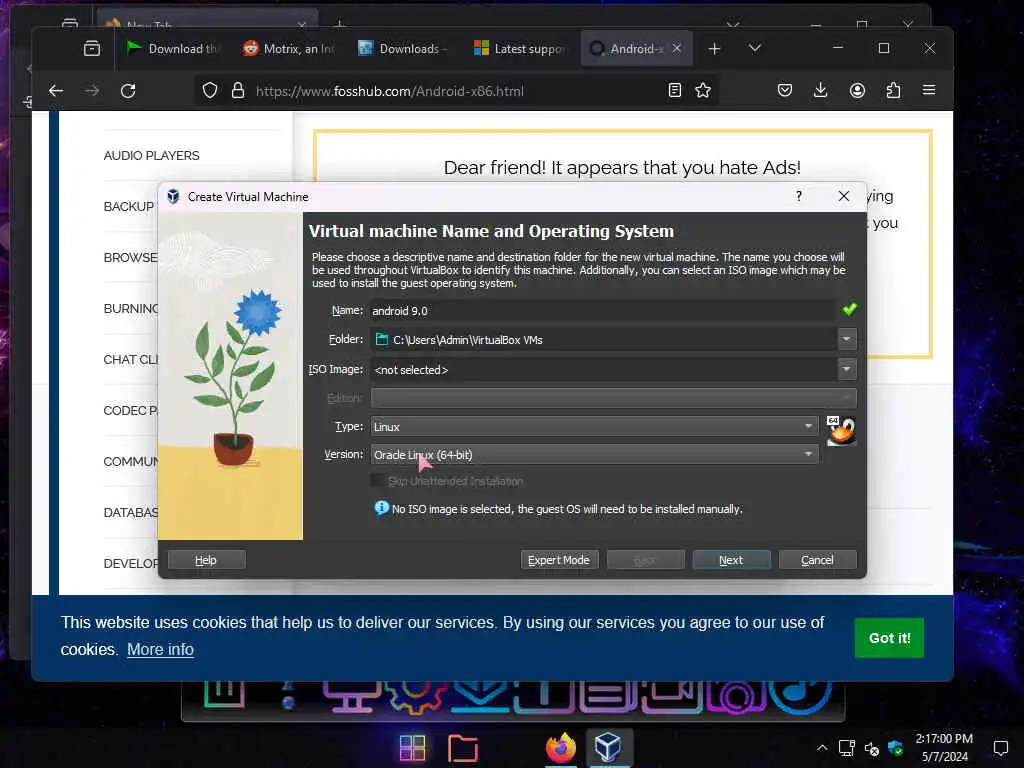Reload the fosshub page
The image size is (1024, 768).
[128, 91]
